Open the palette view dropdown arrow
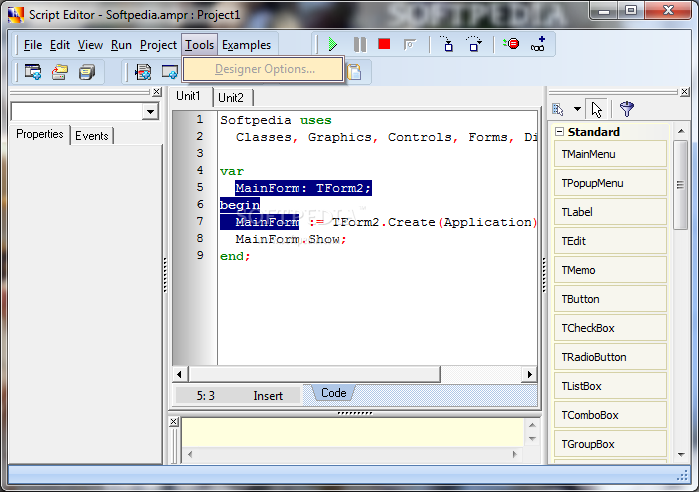 click(x=577, y=109)
